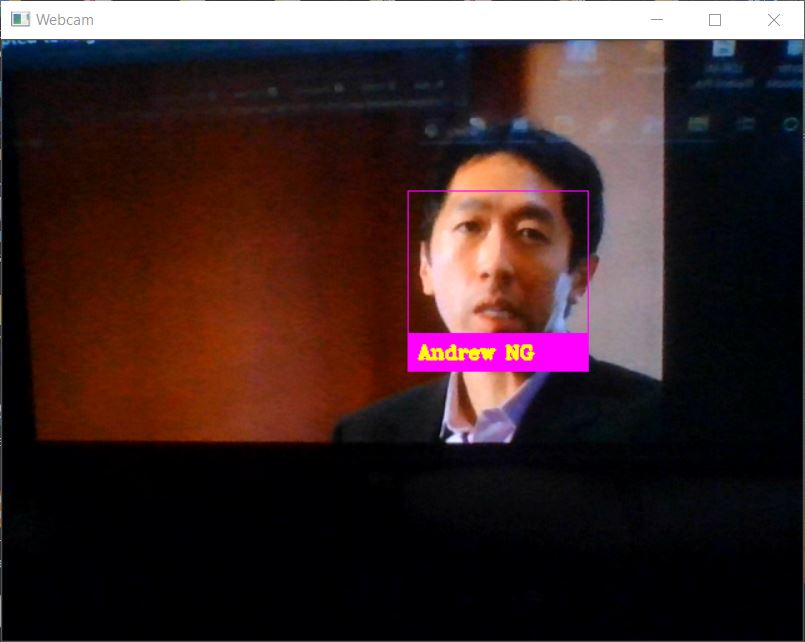
Task: Maximize the Webcam window
Action: tap(715, 20)
